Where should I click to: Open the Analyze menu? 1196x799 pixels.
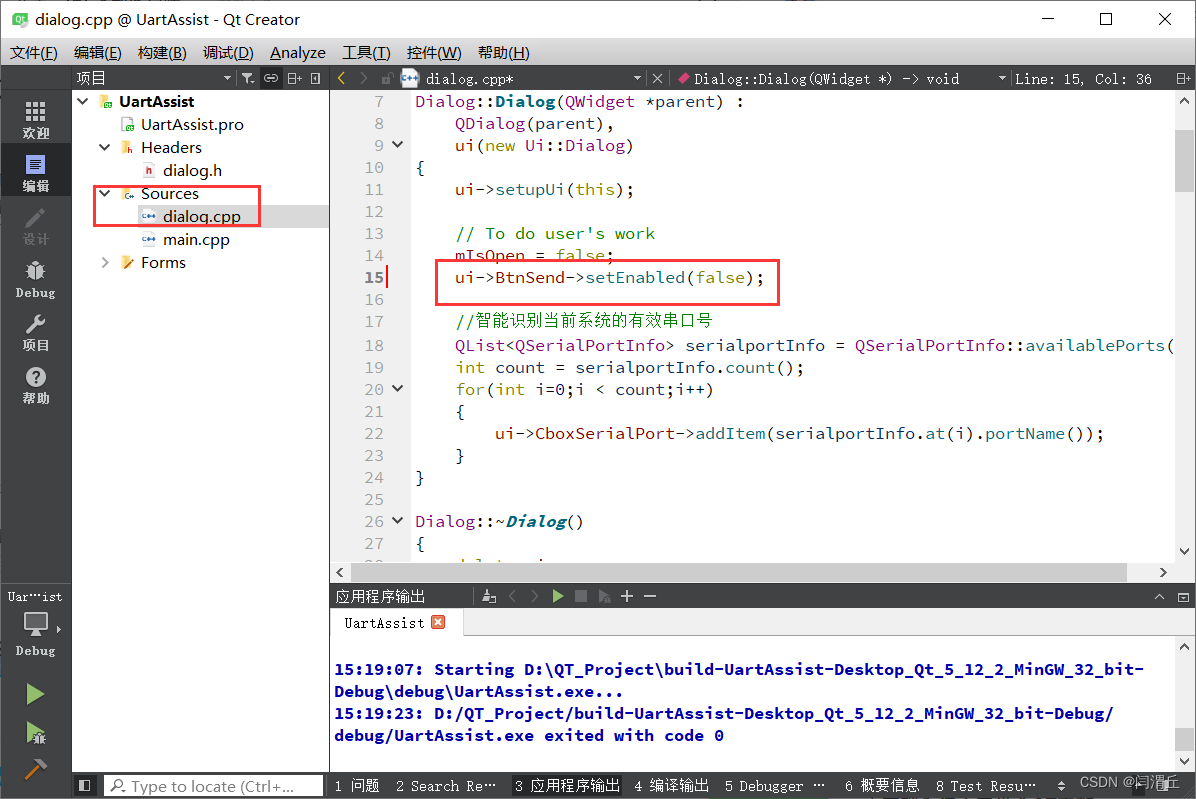pyautogui.click(x=297, y=53)
